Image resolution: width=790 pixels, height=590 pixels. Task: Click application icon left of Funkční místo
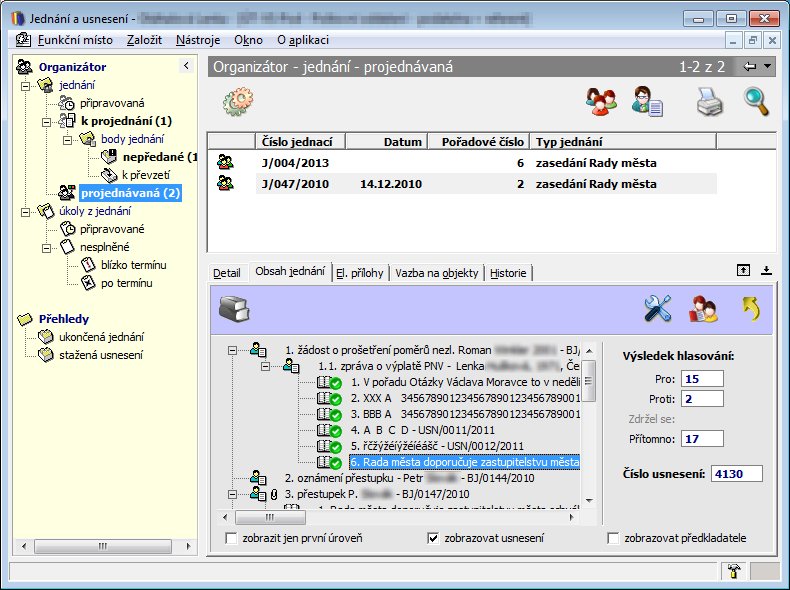pos(23,39)
